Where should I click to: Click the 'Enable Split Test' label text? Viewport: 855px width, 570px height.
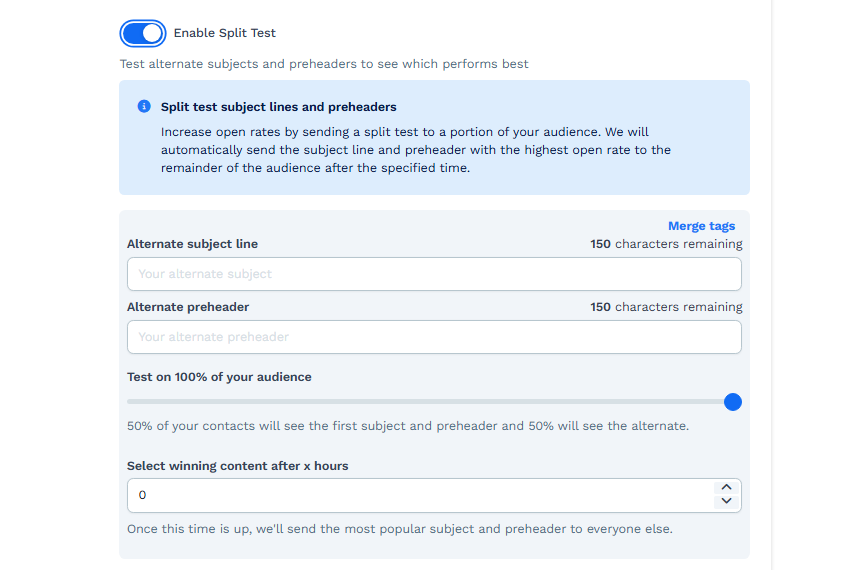(224, 33)
